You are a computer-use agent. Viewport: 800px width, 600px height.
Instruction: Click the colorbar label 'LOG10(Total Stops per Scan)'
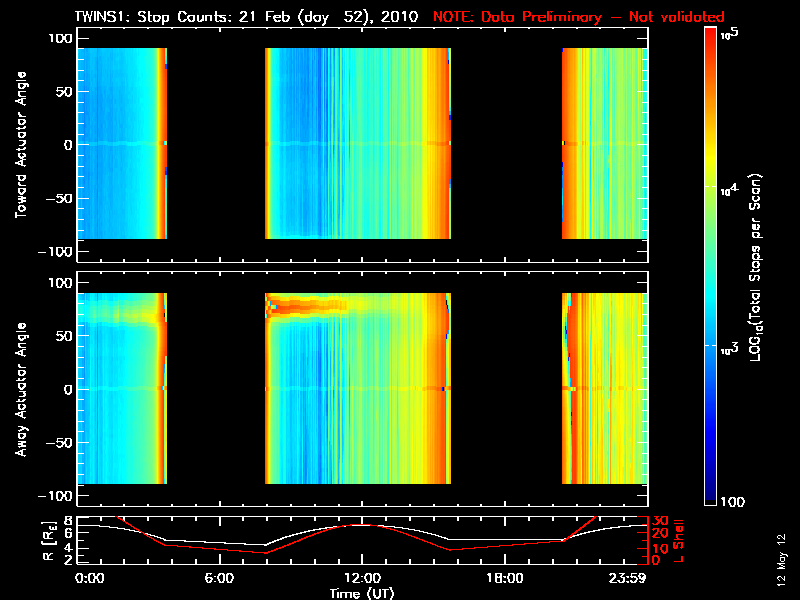click(755, 267)
